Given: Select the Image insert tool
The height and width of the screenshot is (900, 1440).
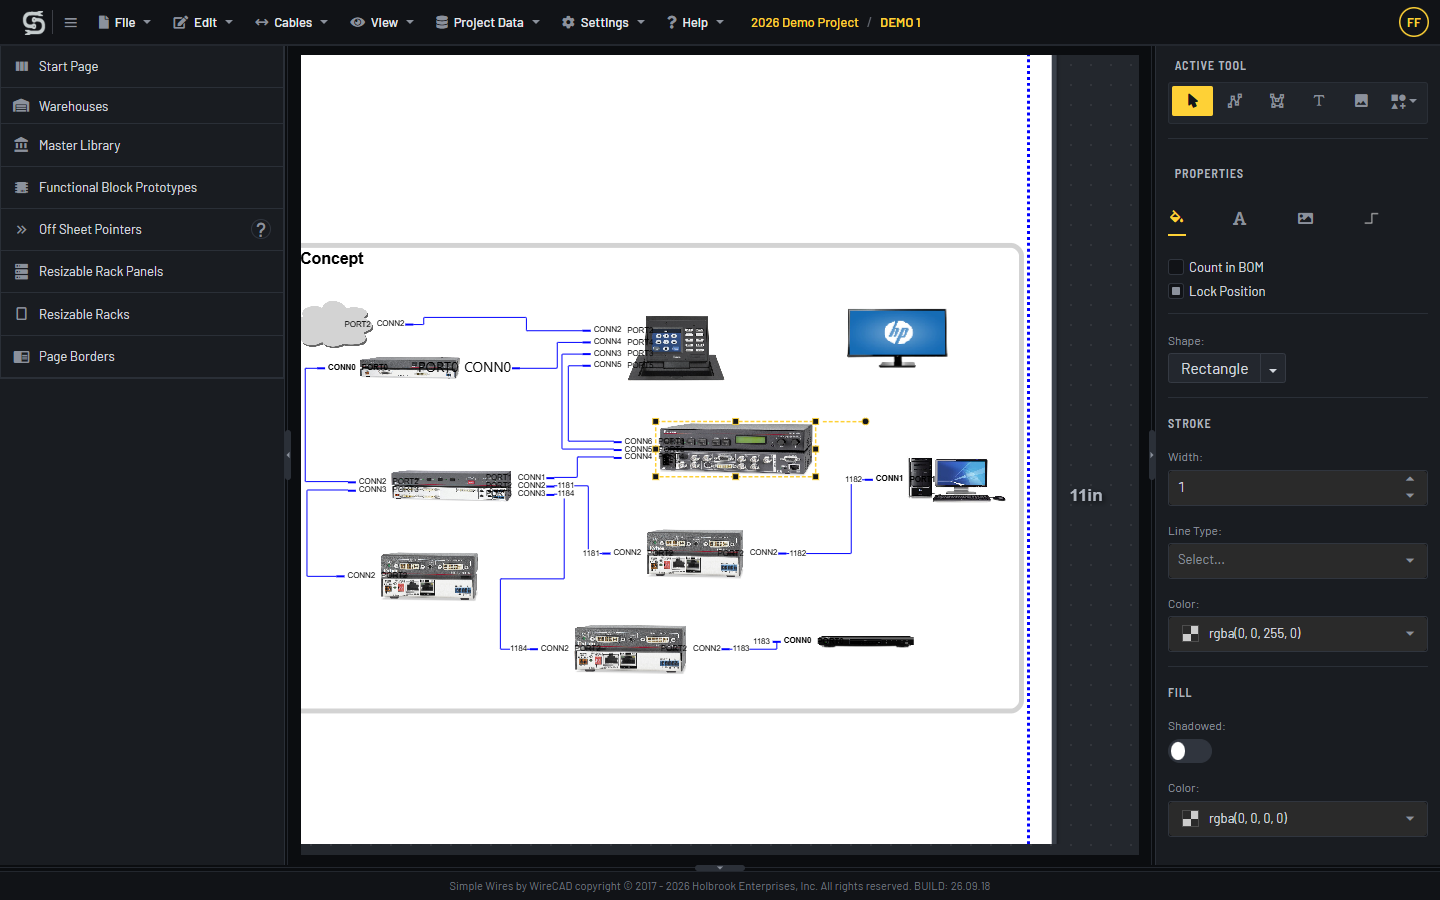Looking at the screenshot, I should pos(1361,101).
